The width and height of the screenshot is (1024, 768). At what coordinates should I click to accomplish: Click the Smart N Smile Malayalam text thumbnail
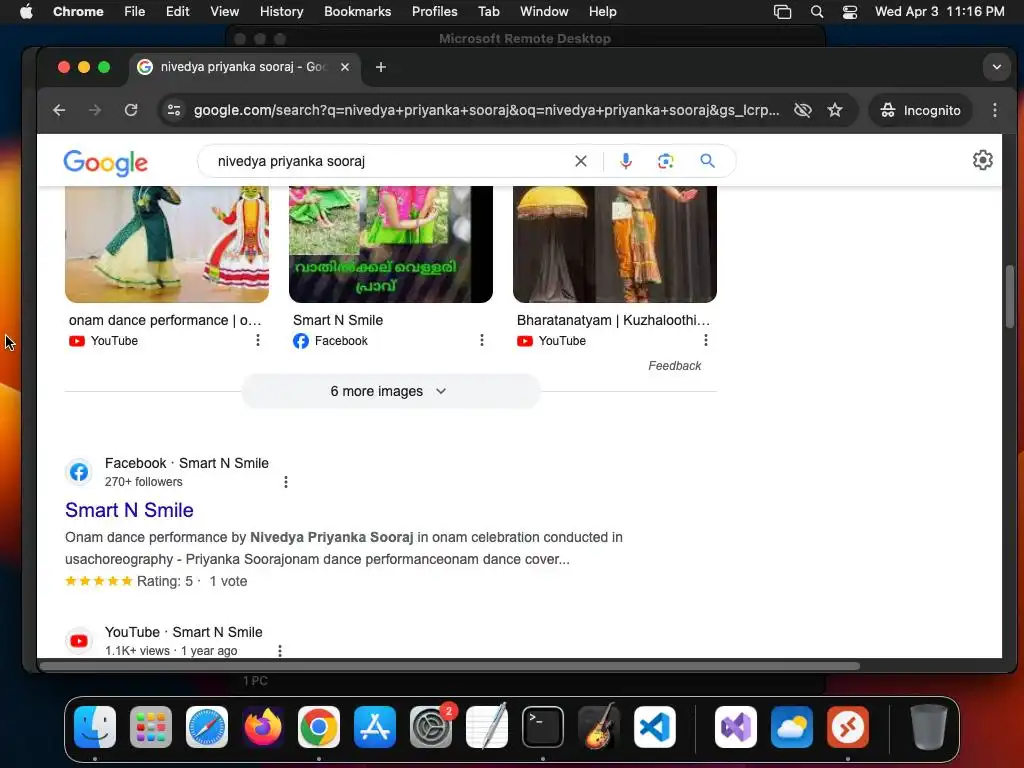click(391, 244)
